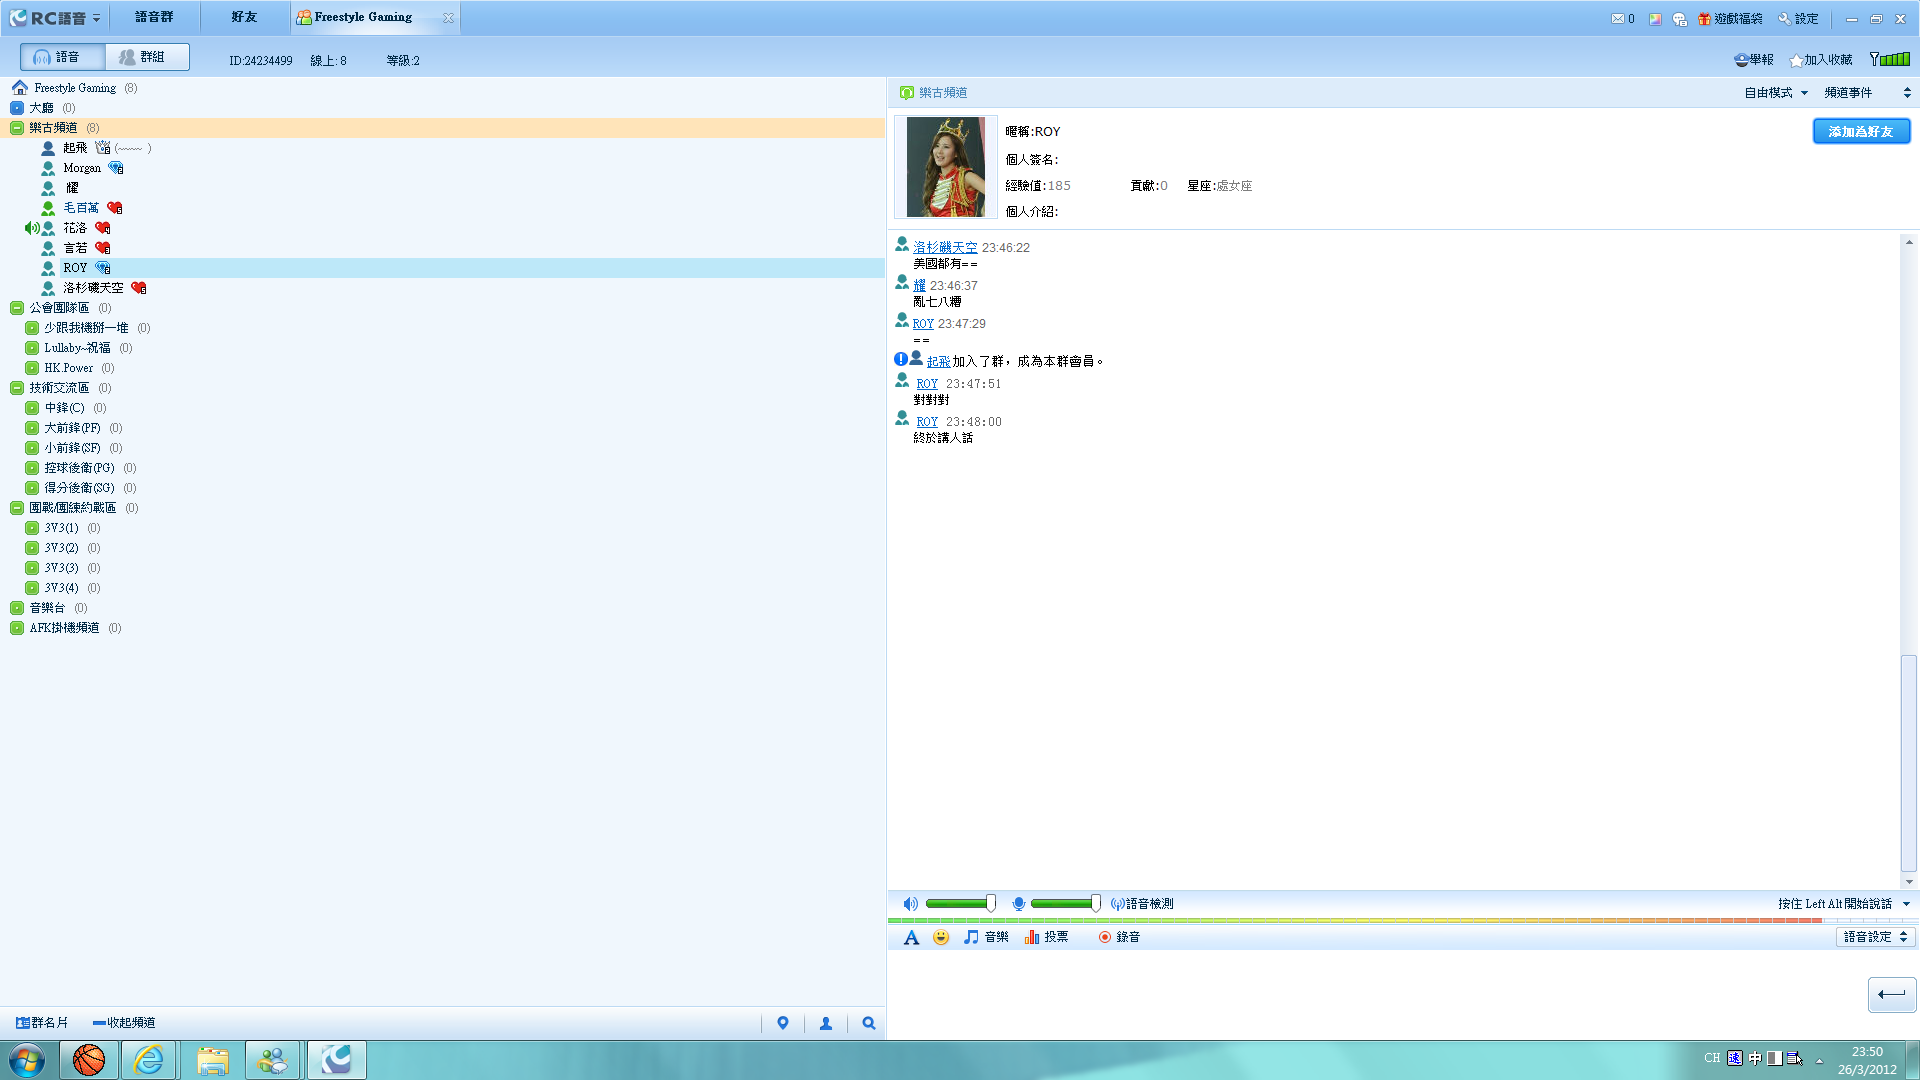
Task: Click the locate-me pin icon
Action: tap(783, 1023)
